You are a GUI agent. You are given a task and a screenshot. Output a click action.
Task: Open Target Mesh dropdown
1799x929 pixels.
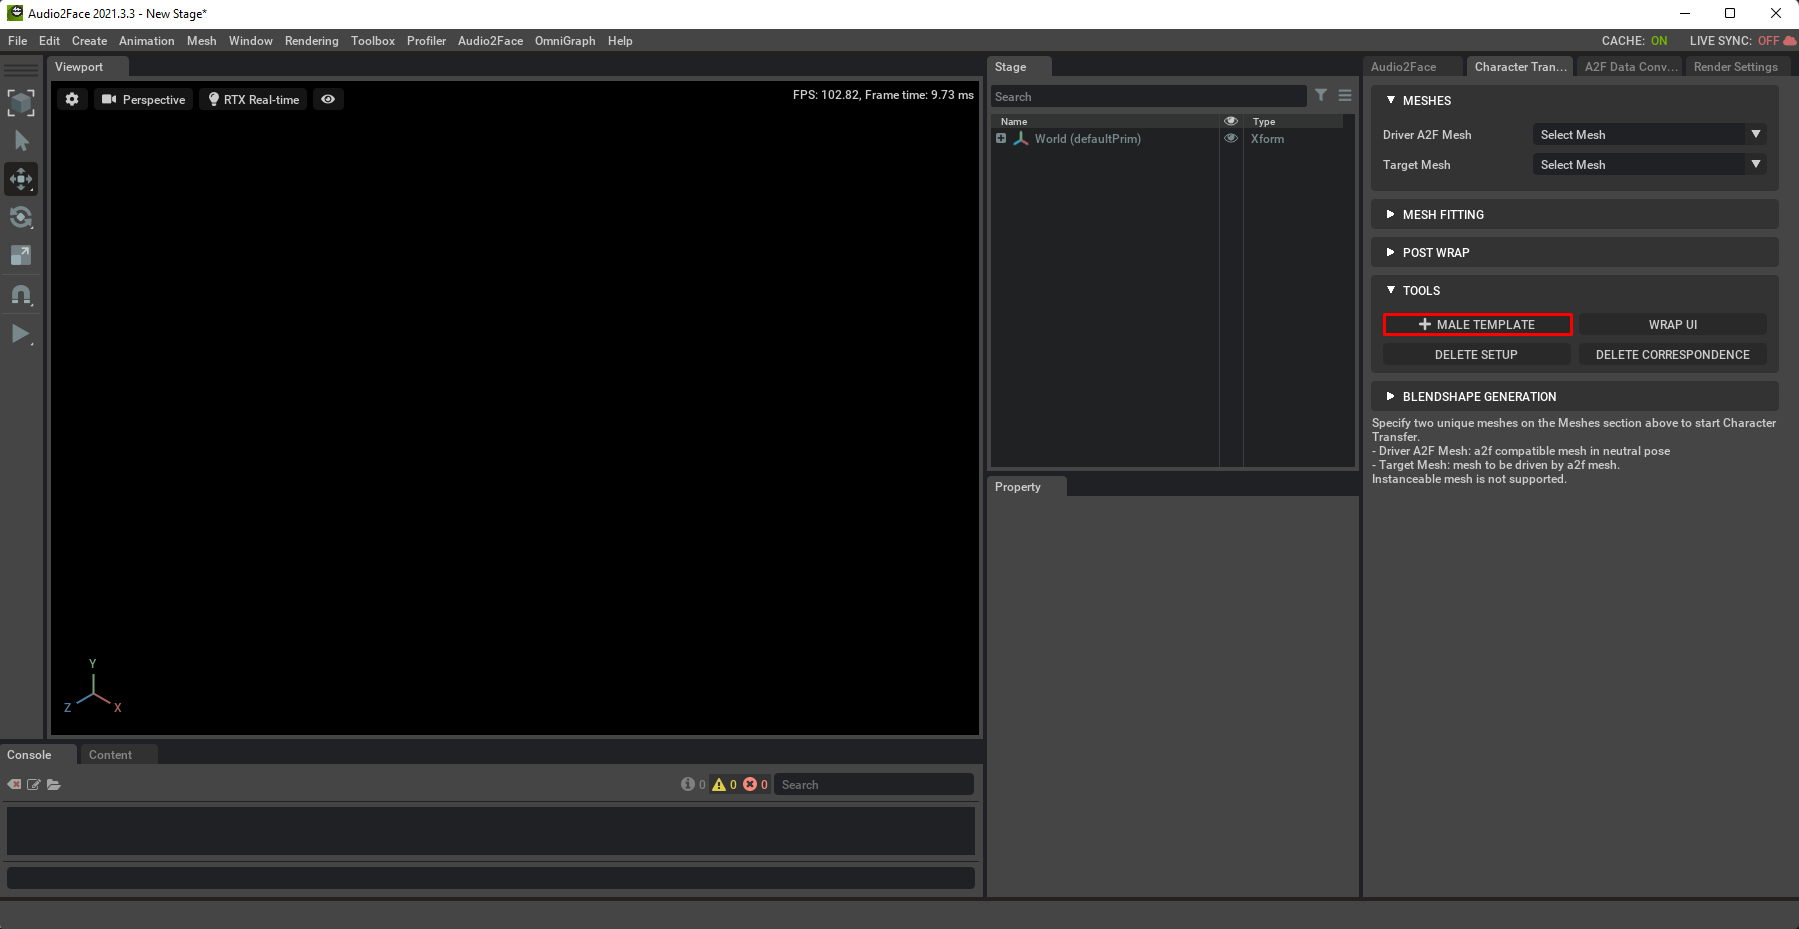point(1649,165)
